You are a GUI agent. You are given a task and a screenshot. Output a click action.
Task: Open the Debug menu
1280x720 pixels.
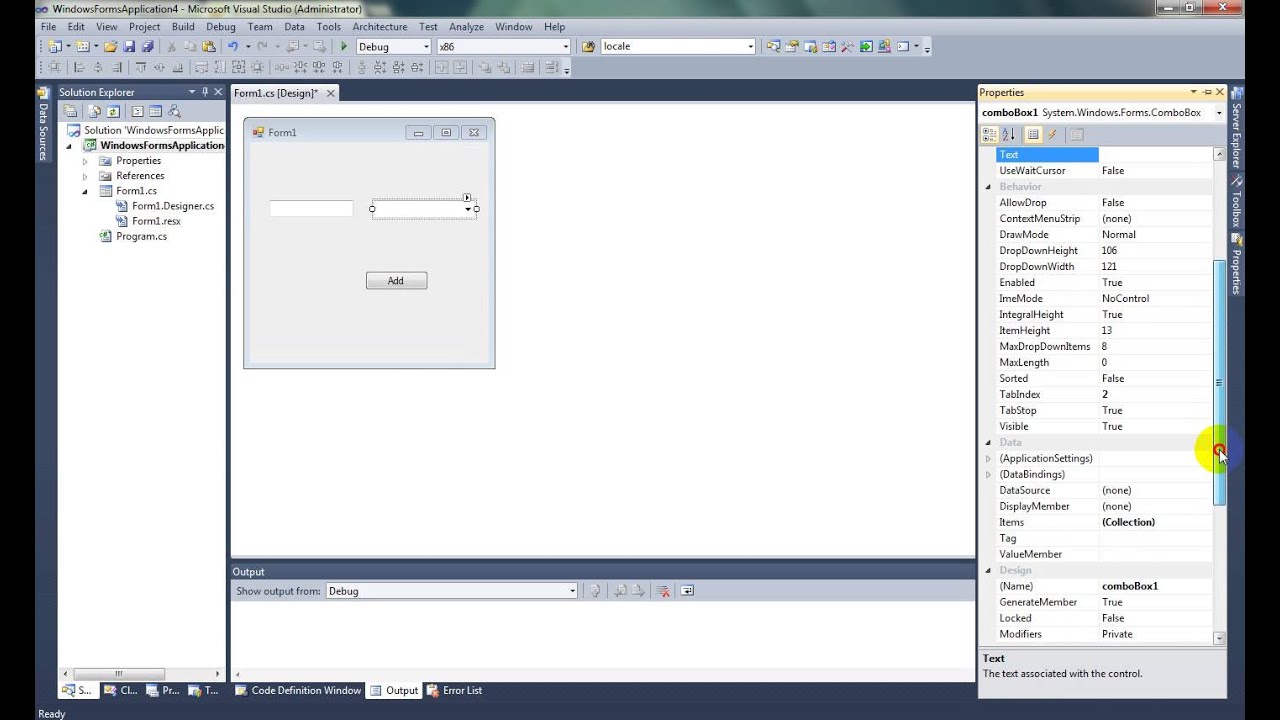point(221,27)
